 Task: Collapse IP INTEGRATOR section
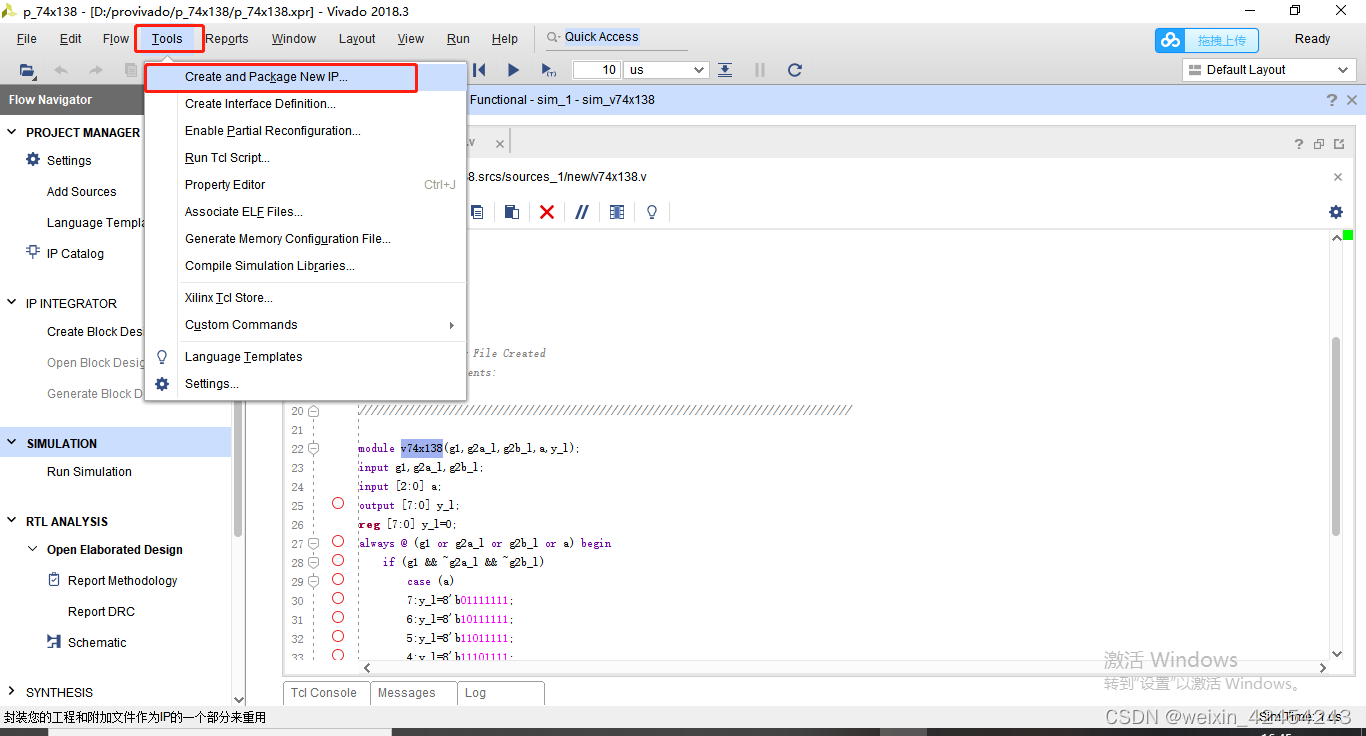(12, 304)
